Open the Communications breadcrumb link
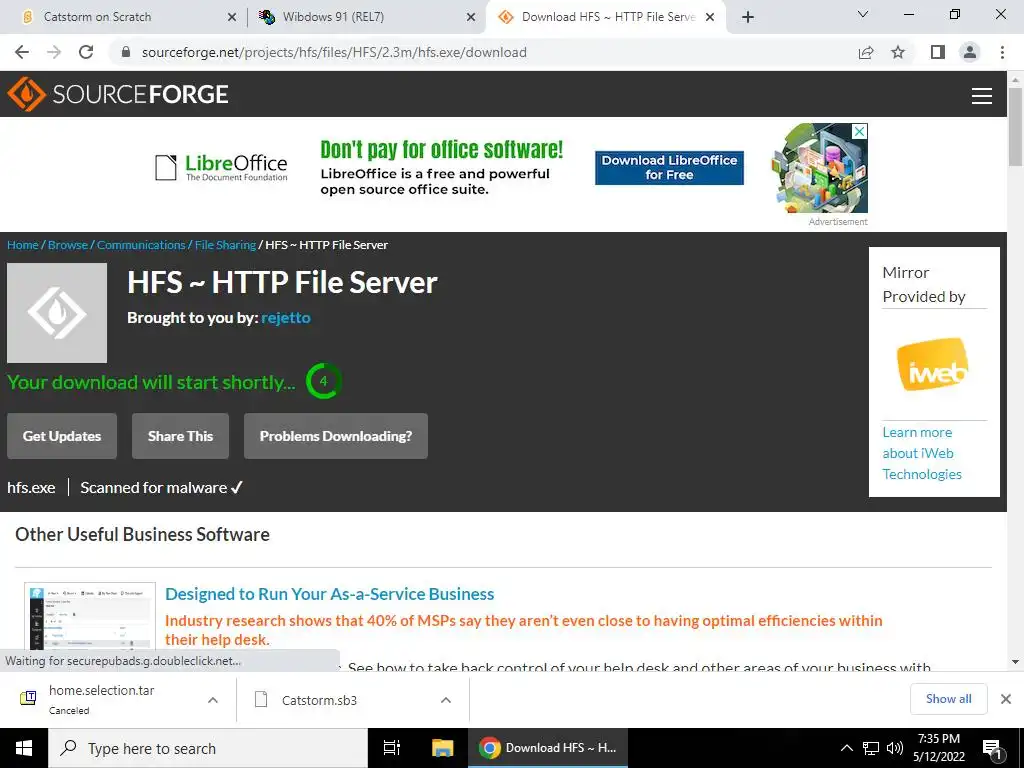1024x768 pixels. [141, 245]
